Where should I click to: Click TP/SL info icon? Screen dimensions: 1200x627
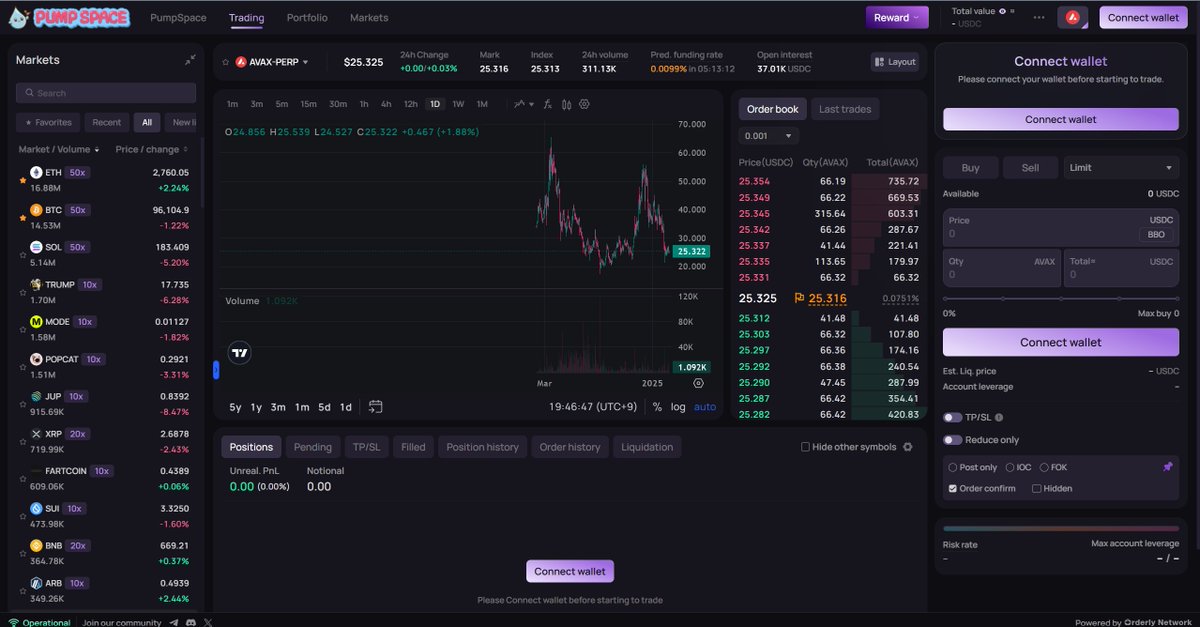coord(999,418)
